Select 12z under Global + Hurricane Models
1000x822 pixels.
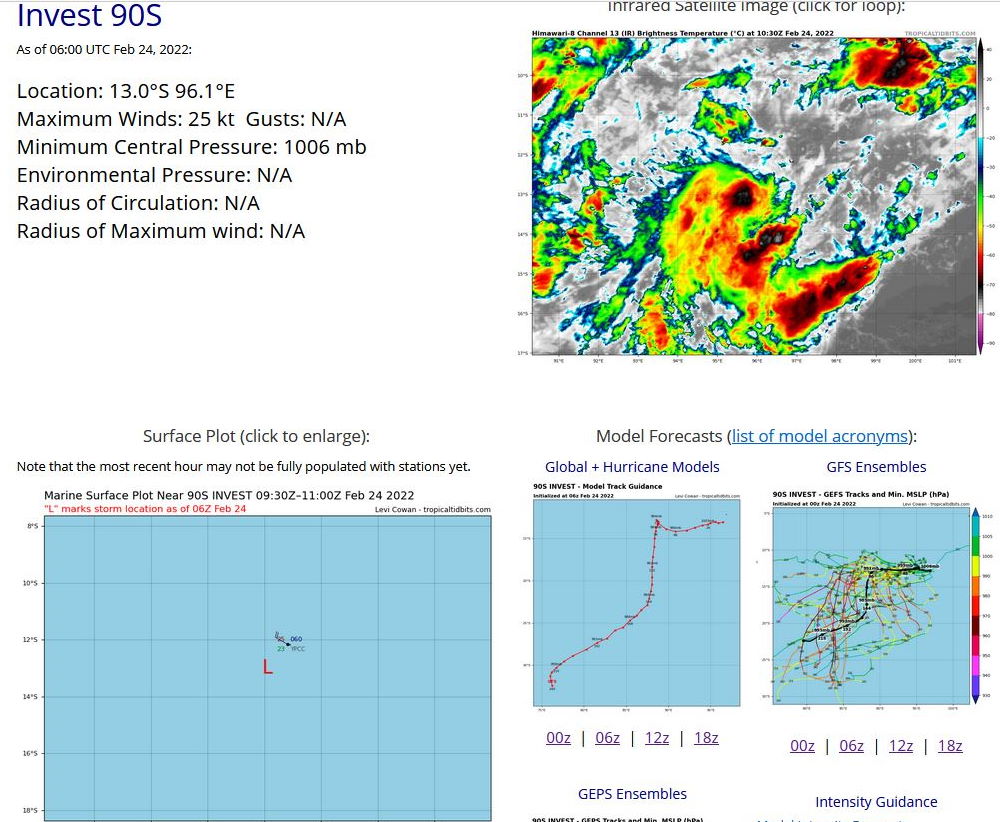click(656, 738)
